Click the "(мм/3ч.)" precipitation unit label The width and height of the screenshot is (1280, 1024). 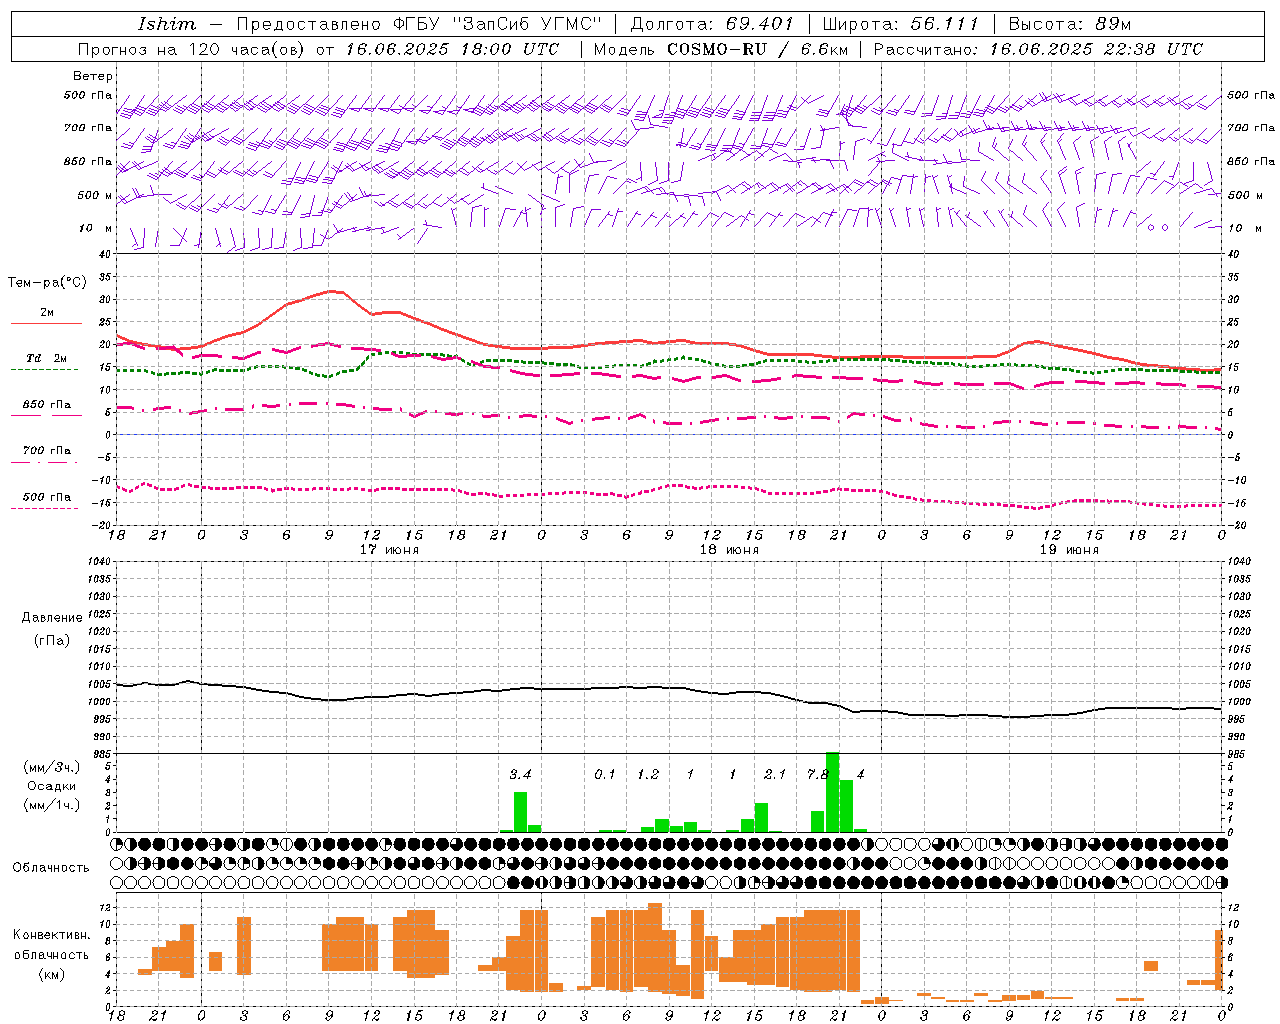(52, 767)
